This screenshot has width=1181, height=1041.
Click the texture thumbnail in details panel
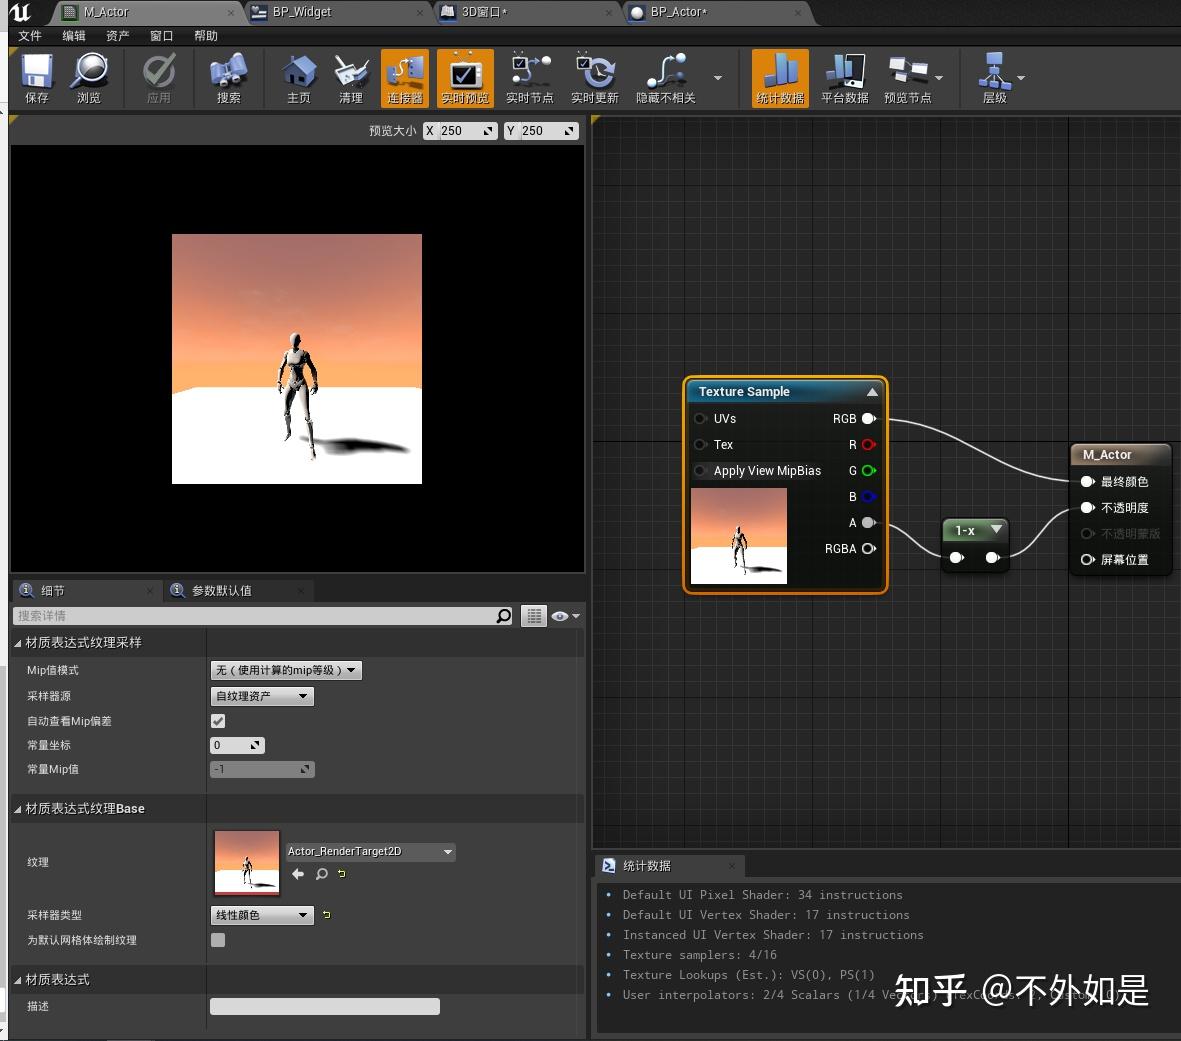click(x=246, y=861)
